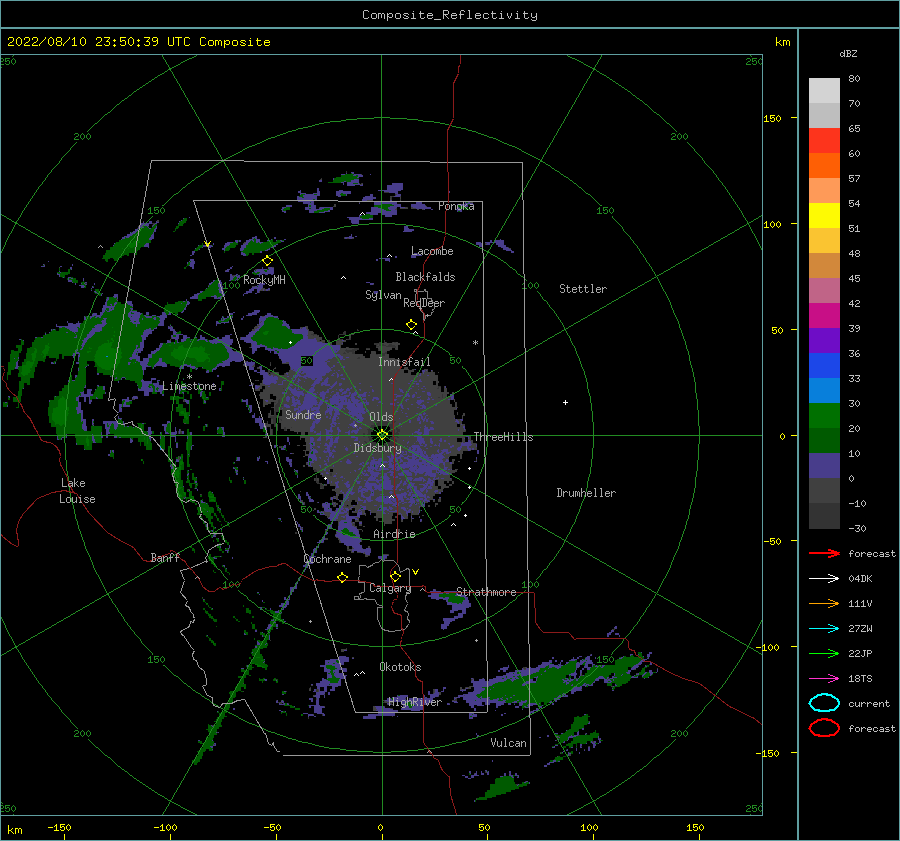900x841 pixels.
Task: Select the slate purple 0-10 dBZ swatch
Action: pos(824,466)
